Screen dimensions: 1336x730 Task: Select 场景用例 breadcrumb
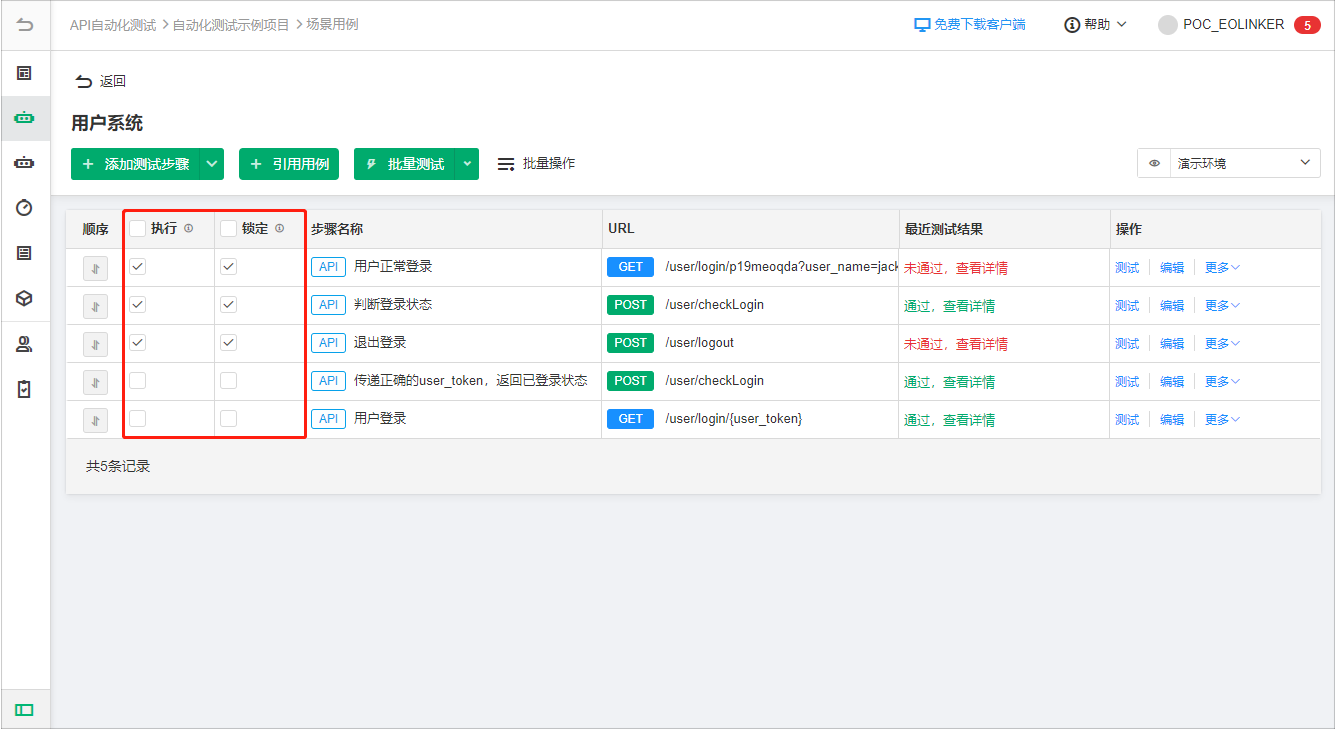(332, 25)
